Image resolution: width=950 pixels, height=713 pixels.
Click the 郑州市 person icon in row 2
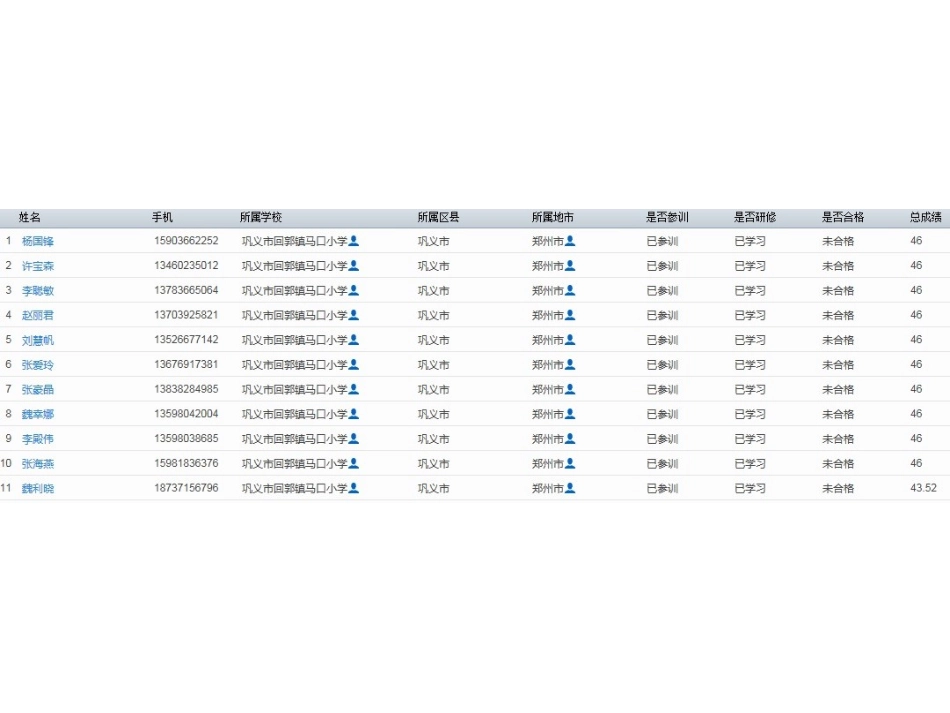[570, 265]
